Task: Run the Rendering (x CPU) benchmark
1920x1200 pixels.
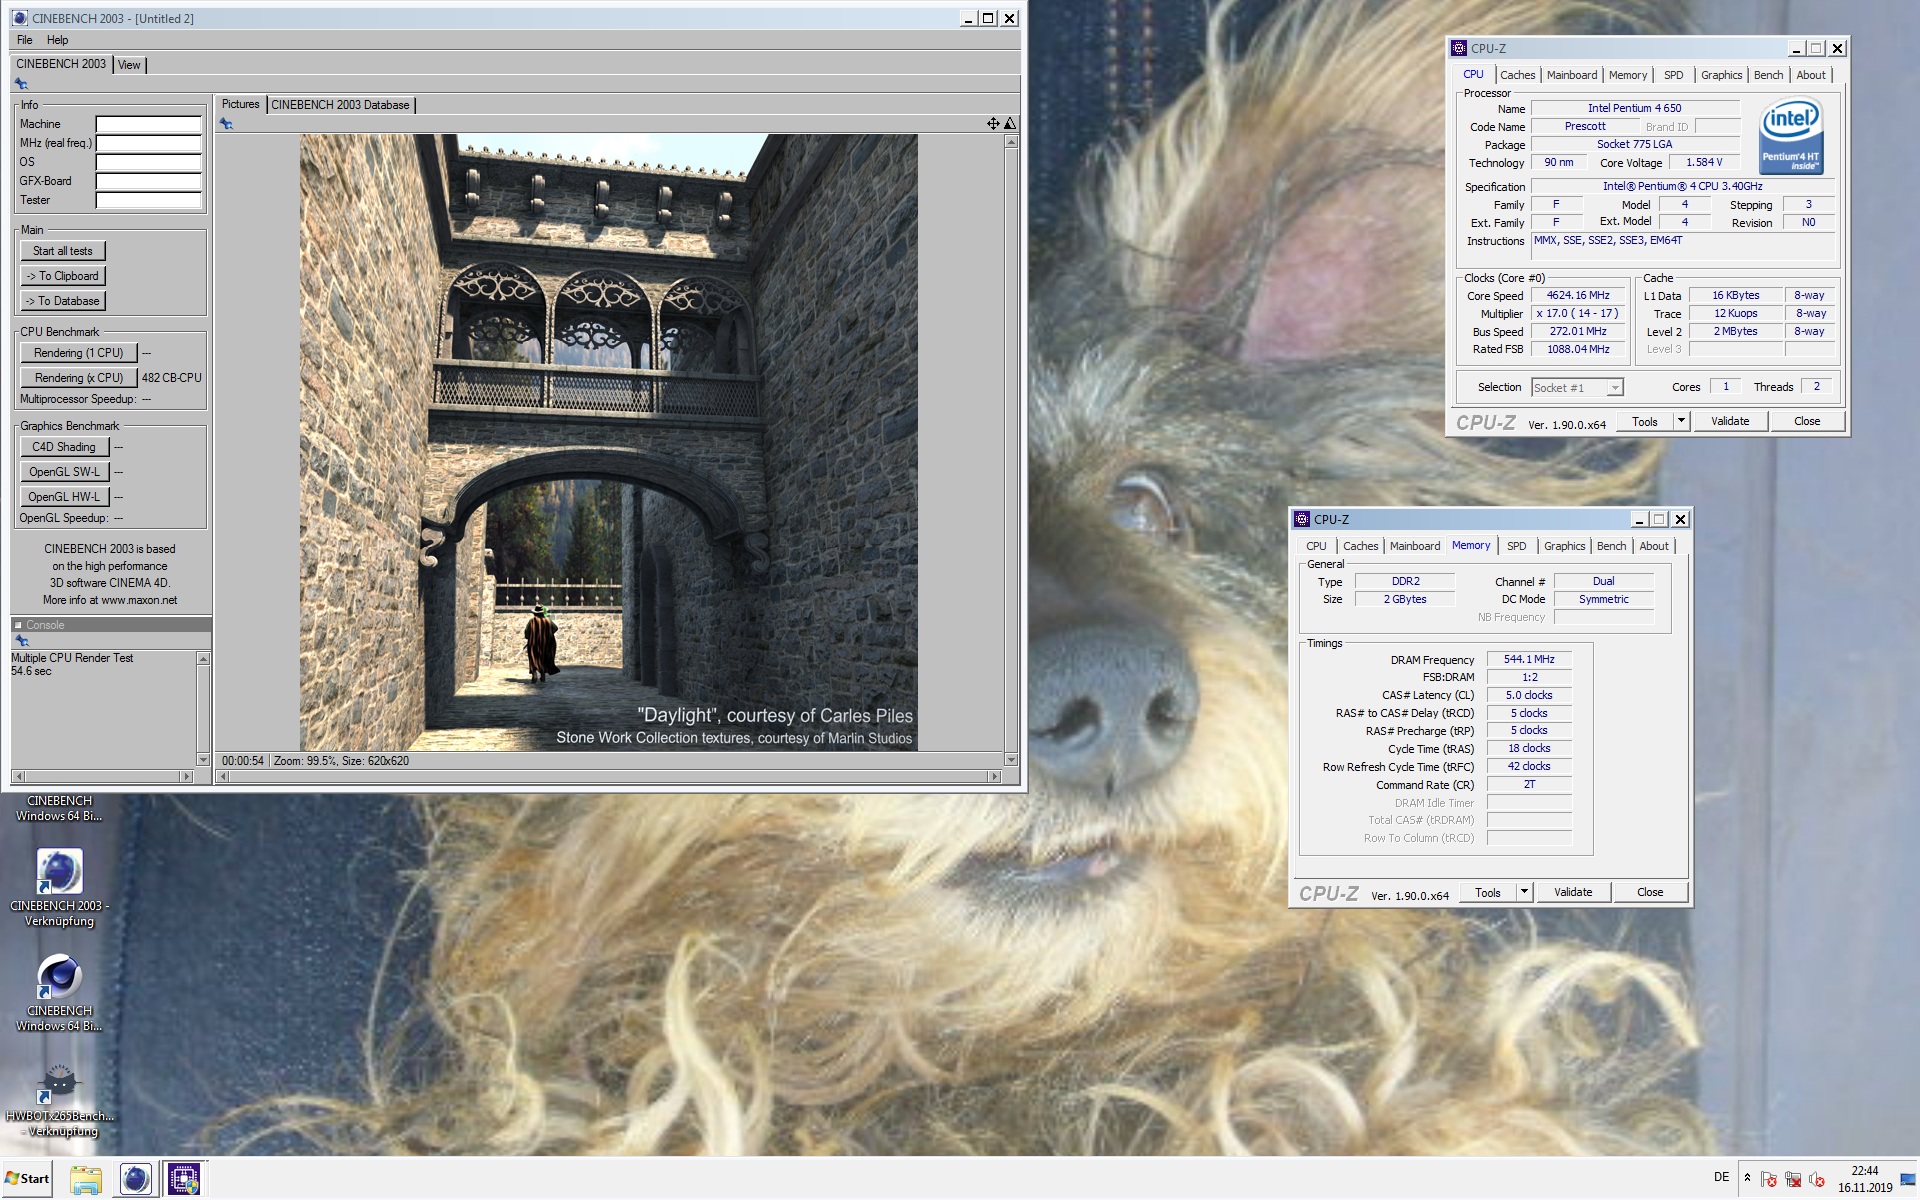Action: [x=78, y=378]
